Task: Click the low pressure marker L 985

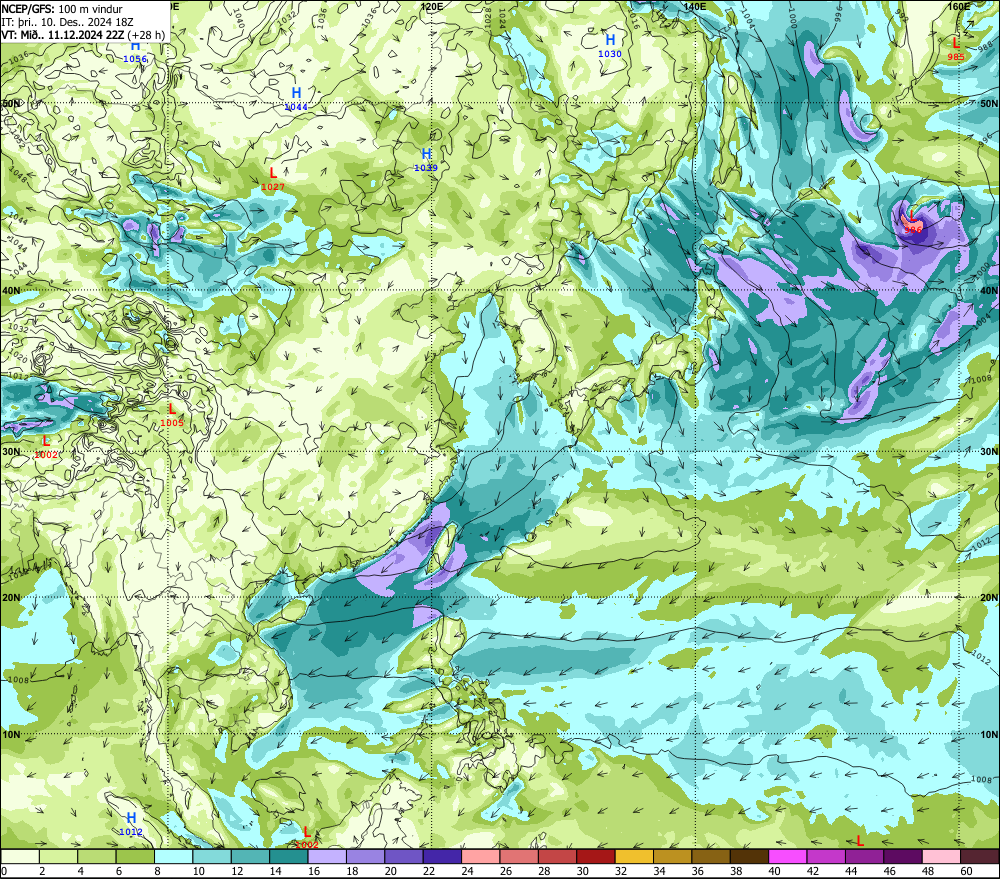Action: 955,49
